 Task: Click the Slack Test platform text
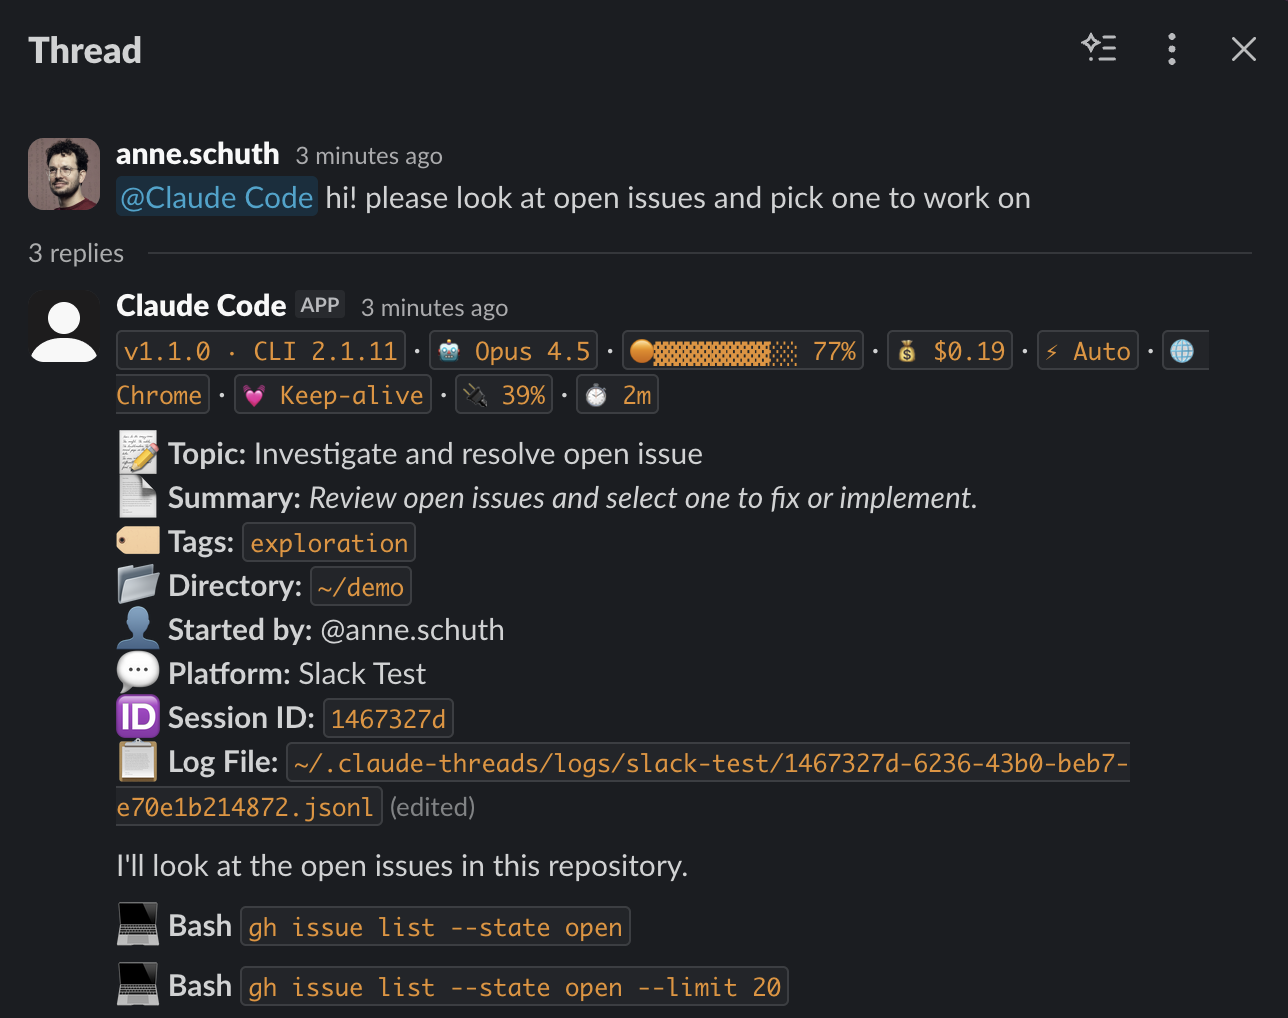362,674
